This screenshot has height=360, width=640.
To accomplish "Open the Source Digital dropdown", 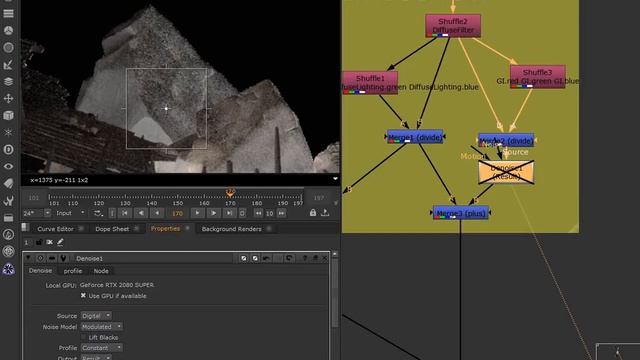I will [x=96, y=316].
